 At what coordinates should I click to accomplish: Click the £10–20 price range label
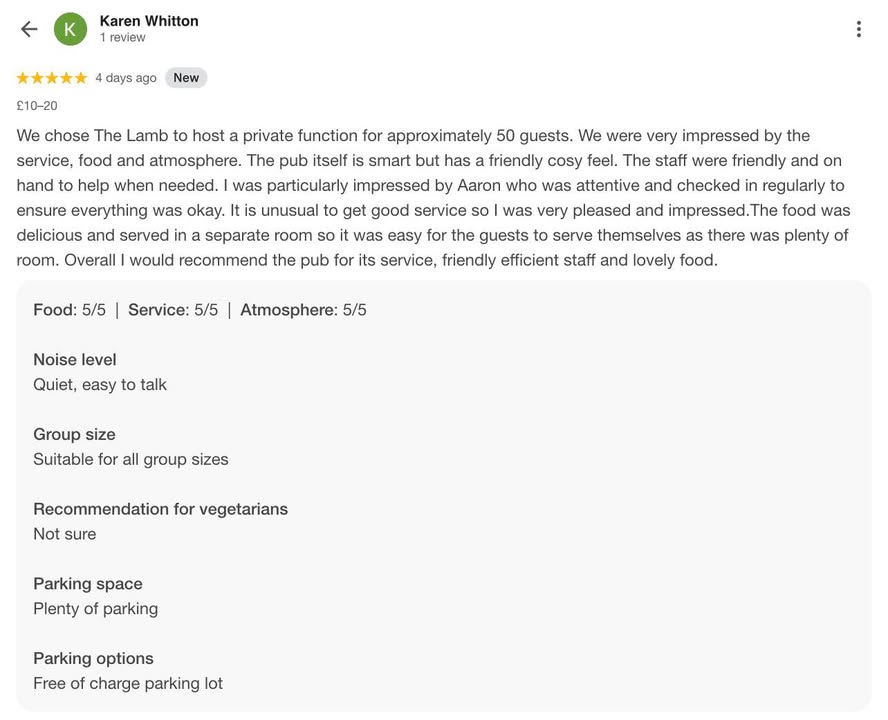coord(37,106)
